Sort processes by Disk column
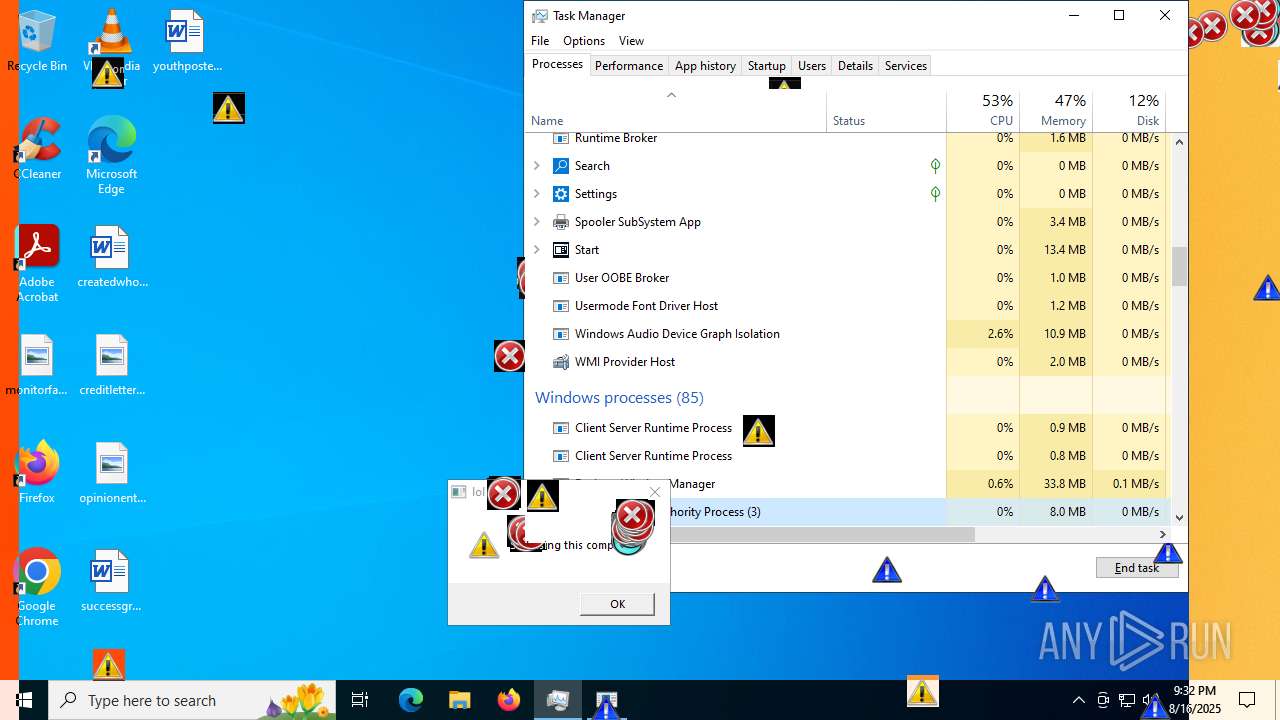 point(1129,111)
